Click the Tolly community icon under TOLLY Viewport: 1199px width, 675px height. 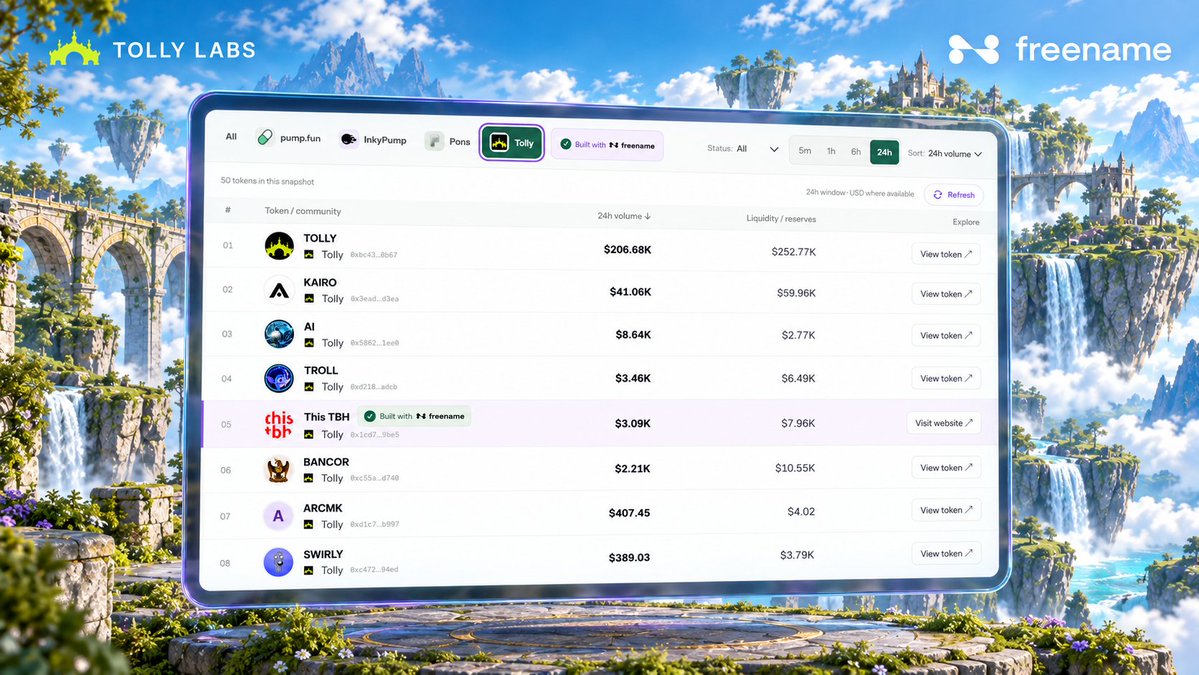309,255
